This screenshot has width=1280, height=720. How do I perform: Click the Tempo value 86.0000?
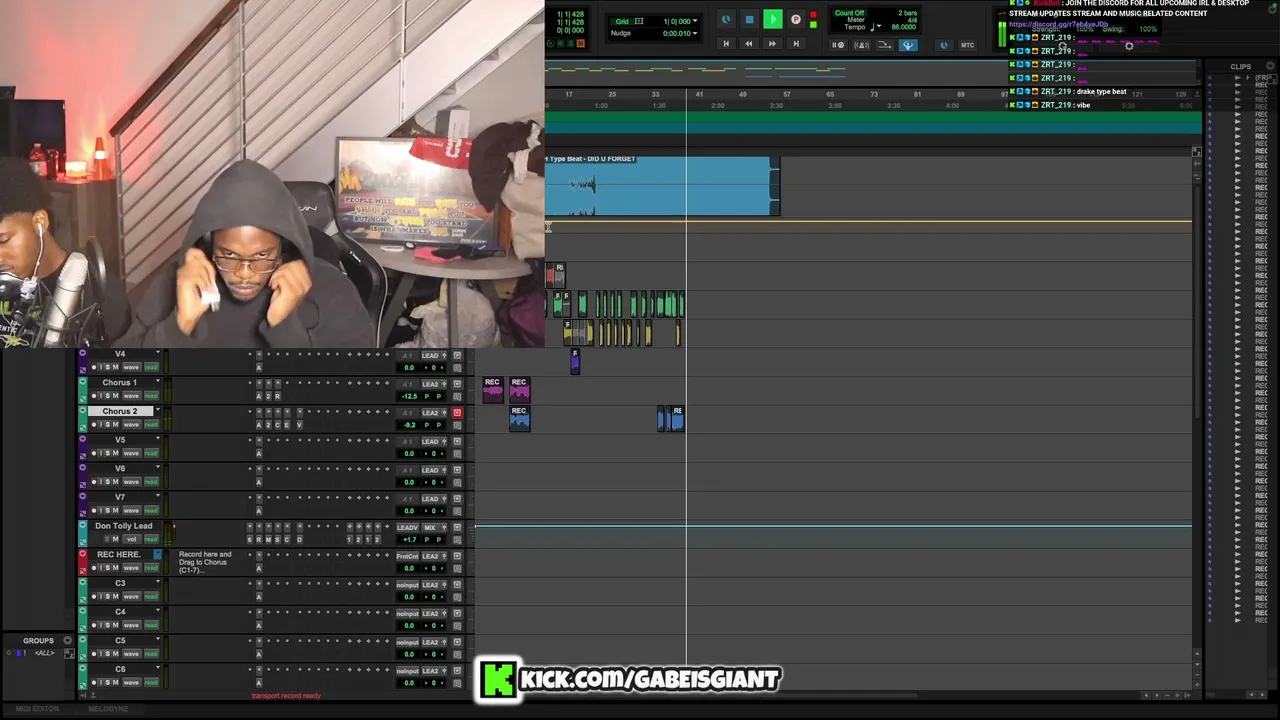click(903, 27)
